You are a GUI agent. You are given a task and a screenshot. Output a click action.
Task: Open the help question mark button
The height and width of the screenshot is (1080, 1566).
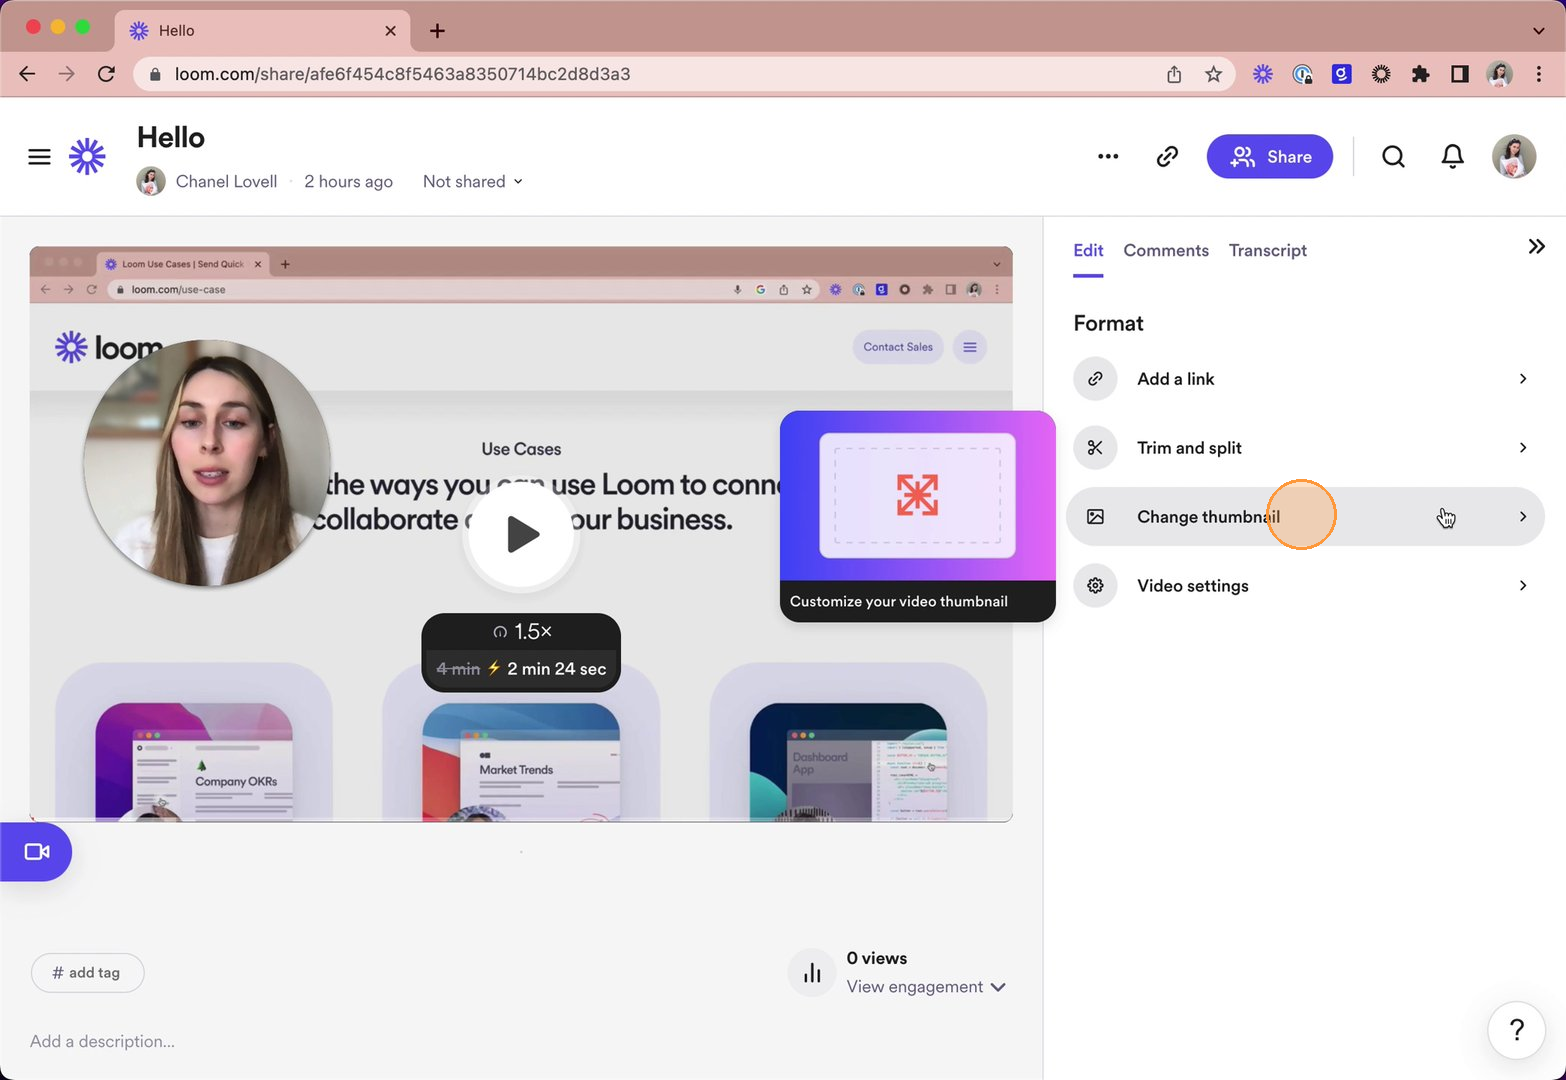point(1517,1030)
